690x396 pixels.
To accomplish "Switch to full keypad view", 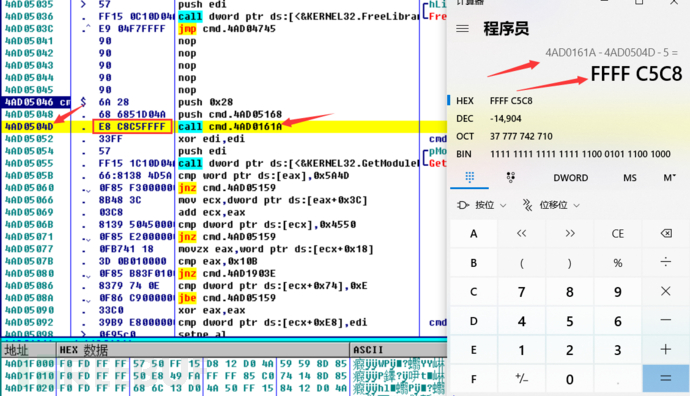I will click(x=470, y=177).
